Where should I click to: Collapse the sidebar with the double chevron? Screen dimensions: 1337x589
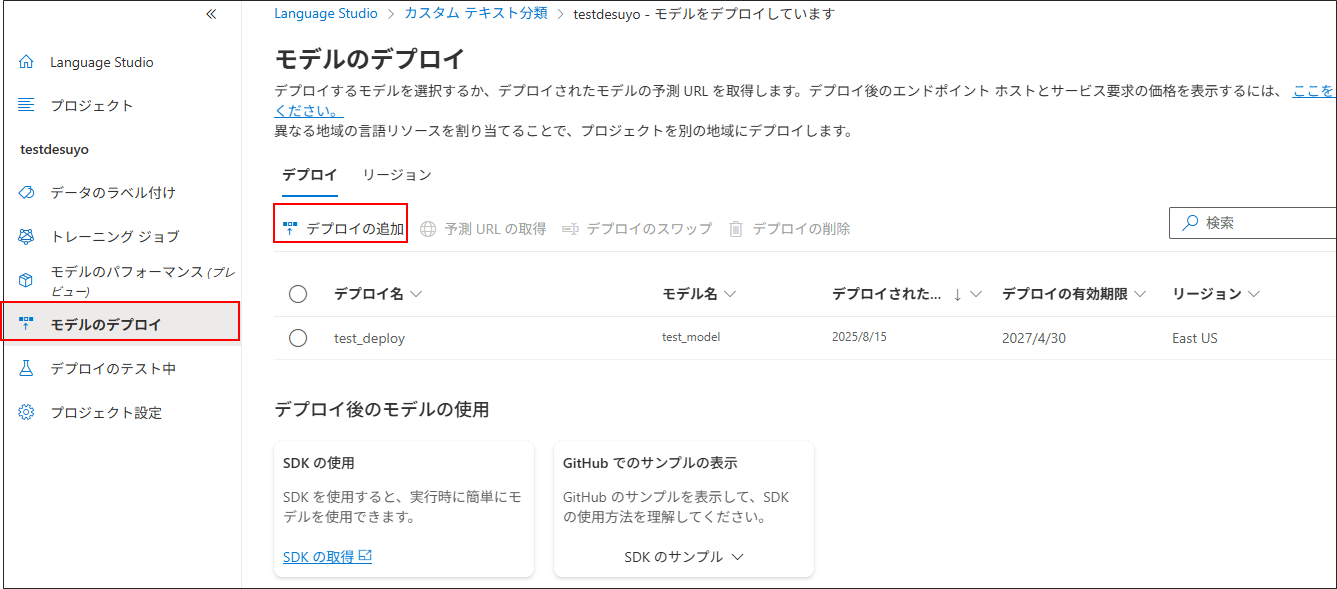[211, 14]
